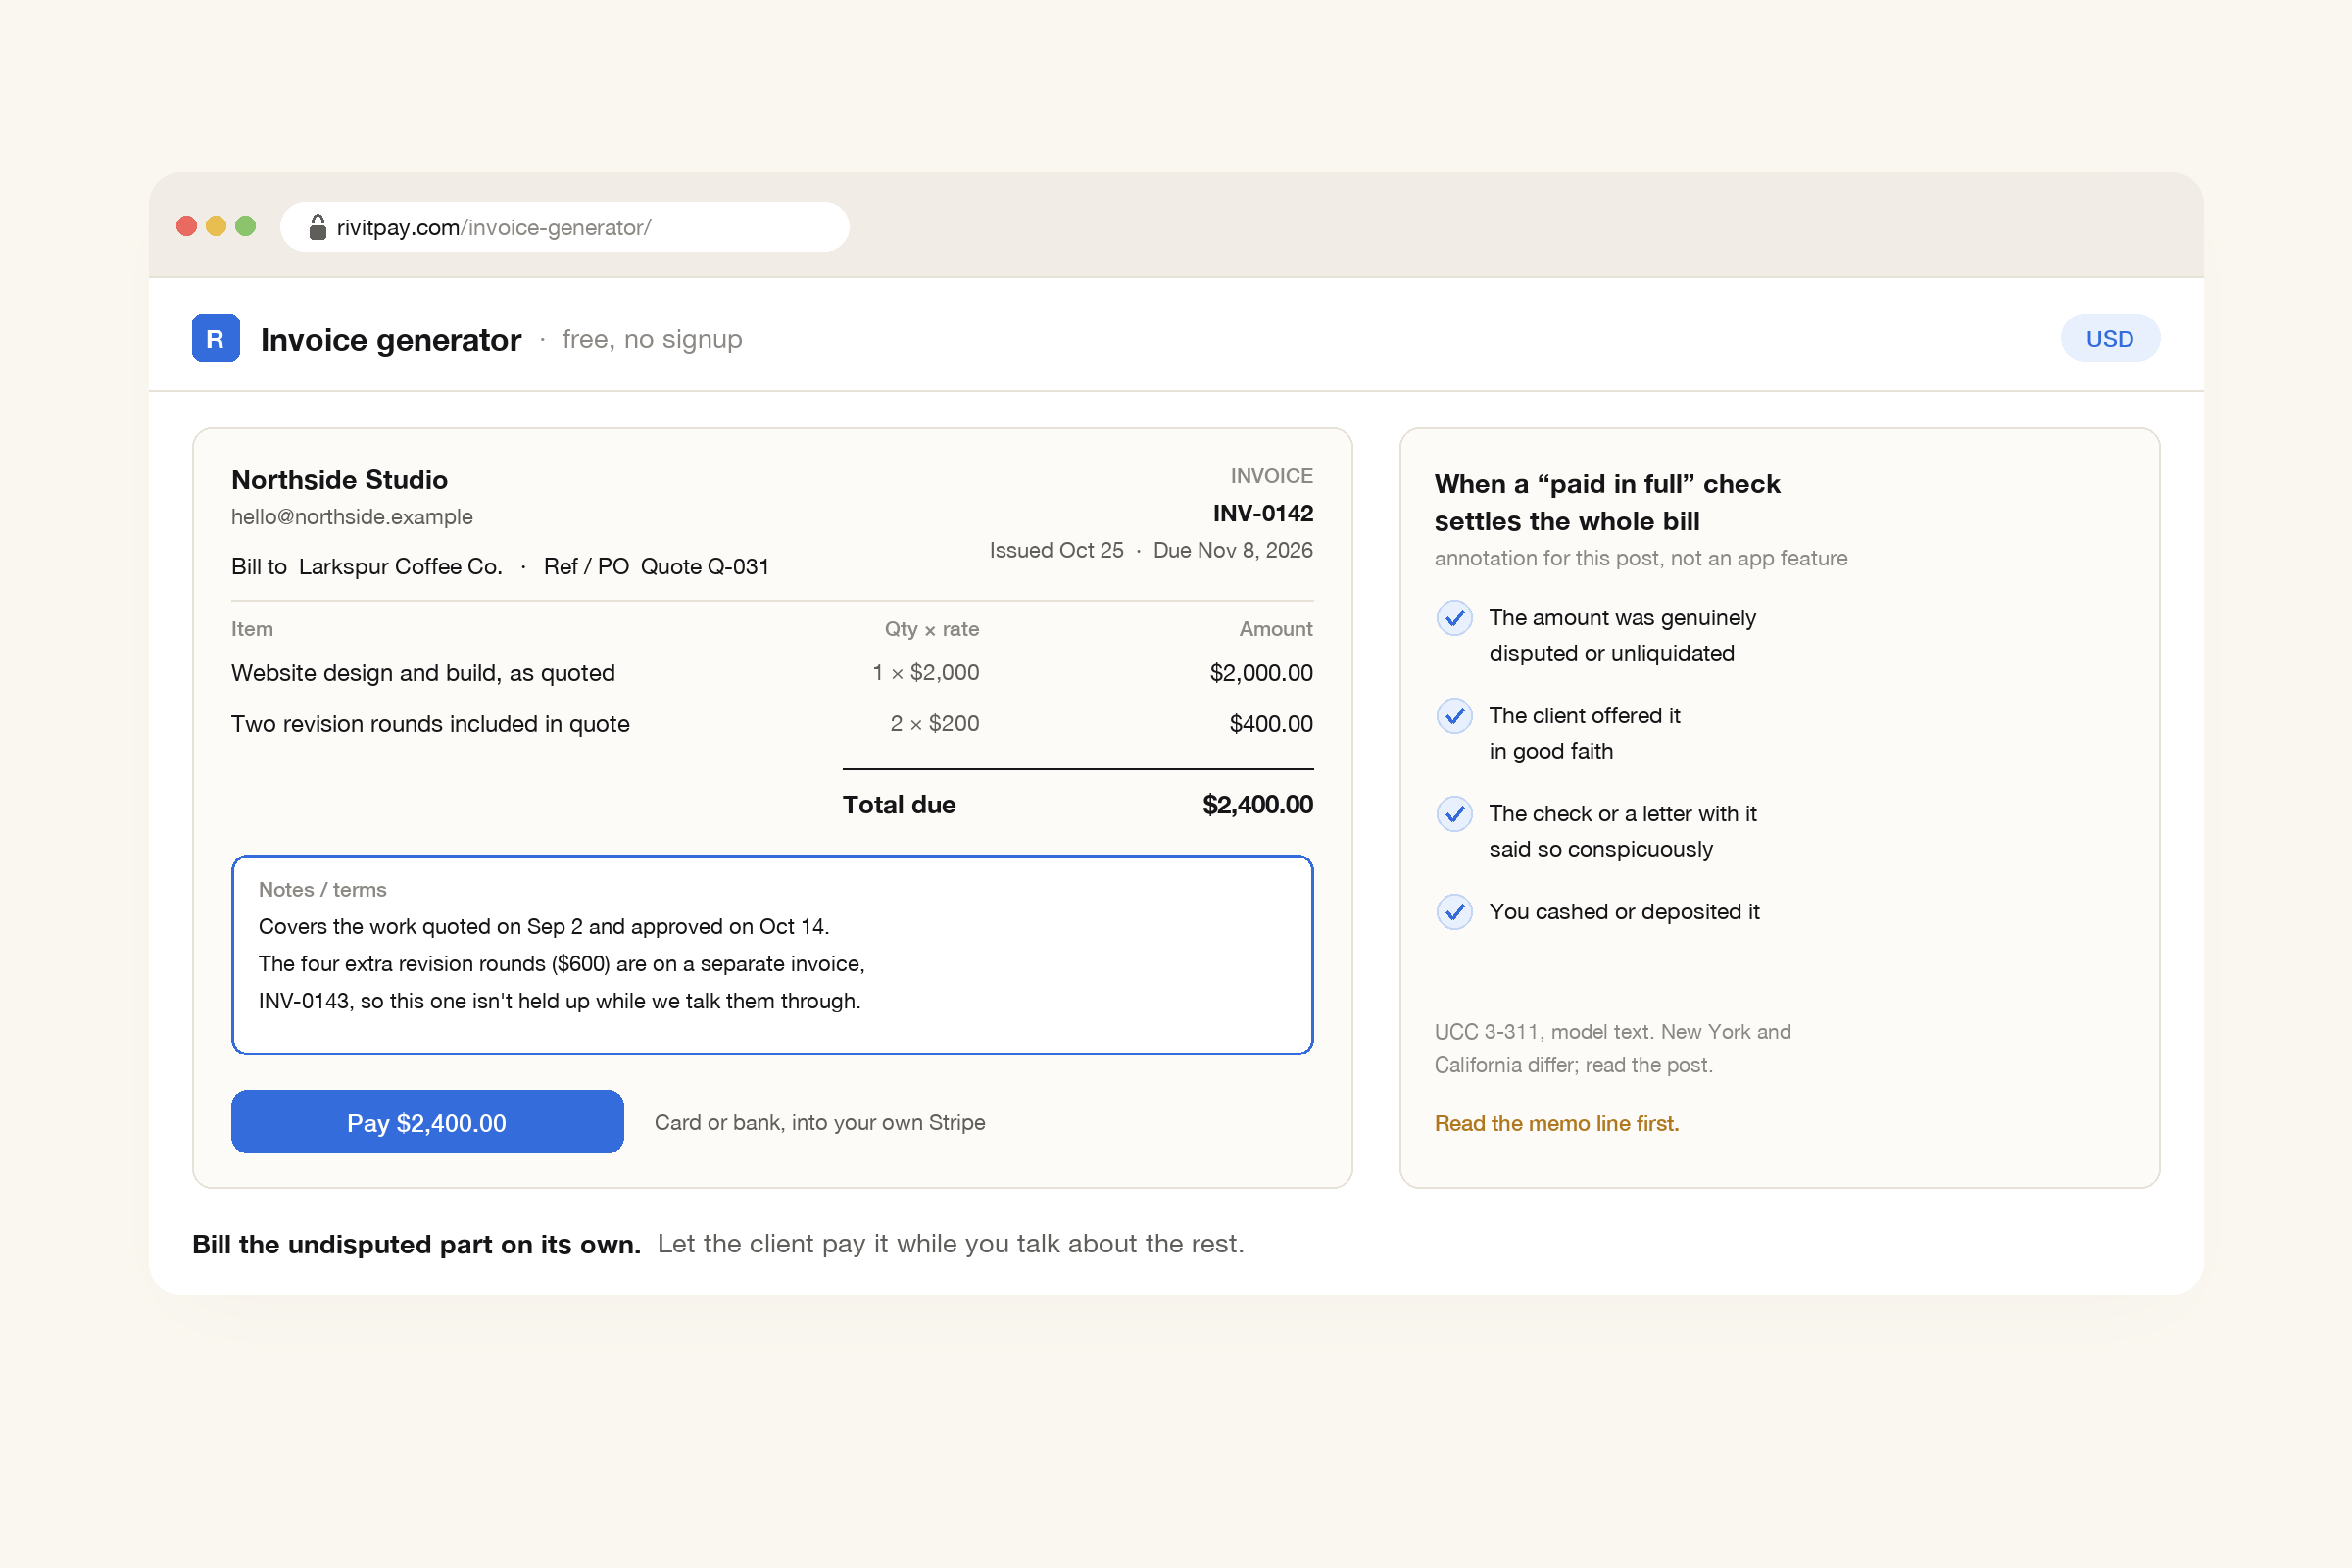Image resolution: width=2352 pixels, height=1568 pixels.
Task: Select the Website design and build line item
Action: pos(772,673)
